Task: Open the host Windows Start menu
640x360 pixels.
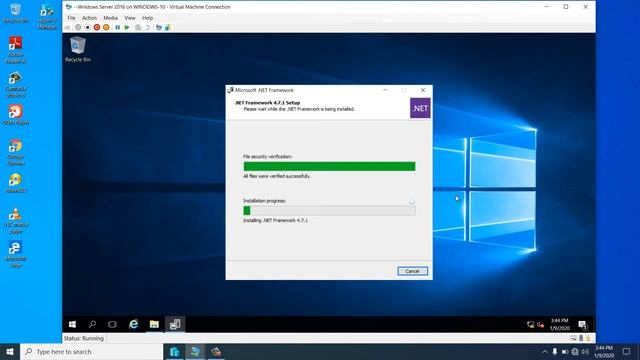Action: (10, 351)
